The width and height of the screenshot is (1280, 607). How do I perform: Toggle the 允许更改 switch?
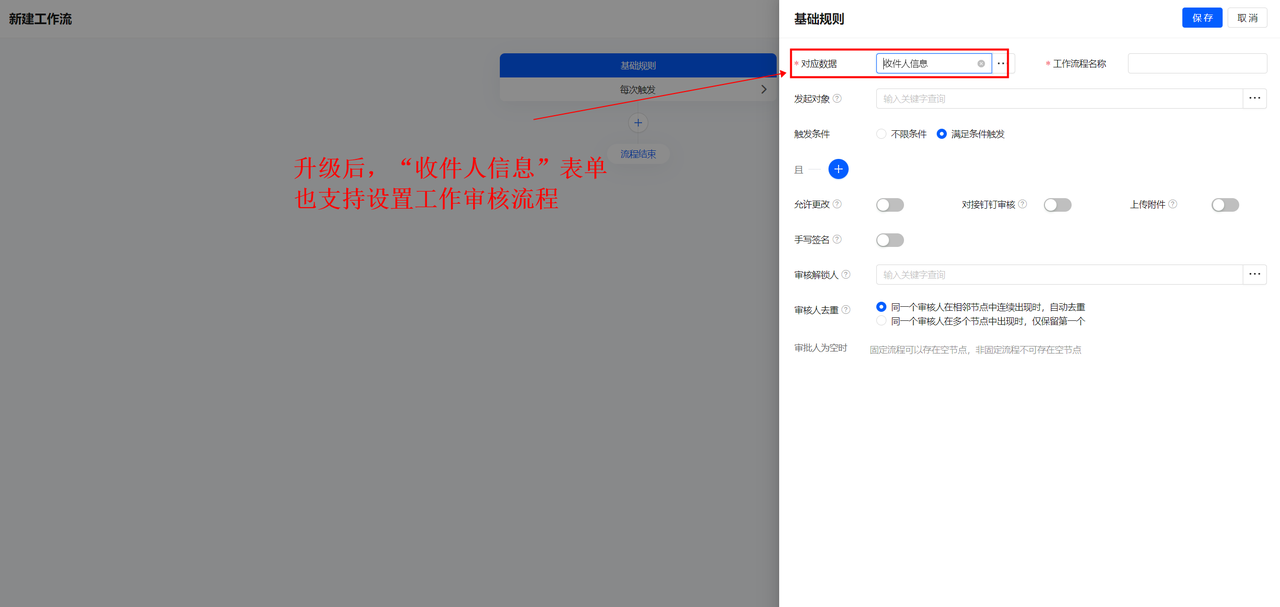890,205
